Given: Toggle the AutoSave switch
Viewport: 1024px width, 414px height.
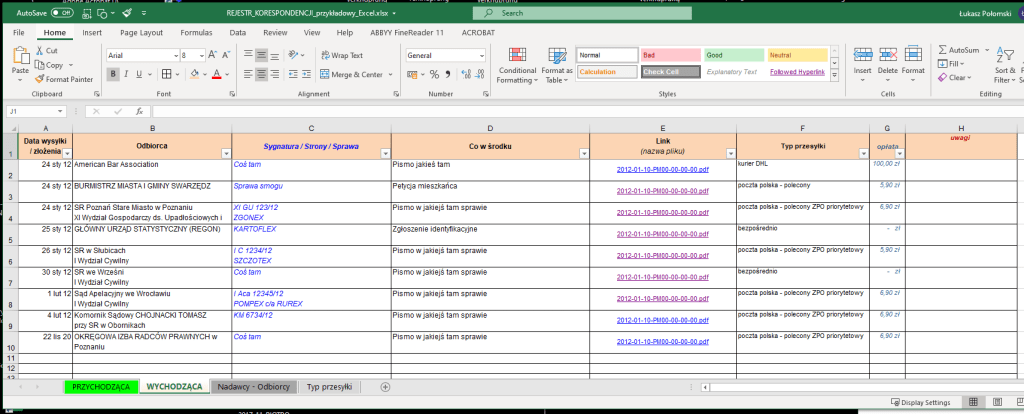Looking at the screenshot, I should (x=61, y=14).
